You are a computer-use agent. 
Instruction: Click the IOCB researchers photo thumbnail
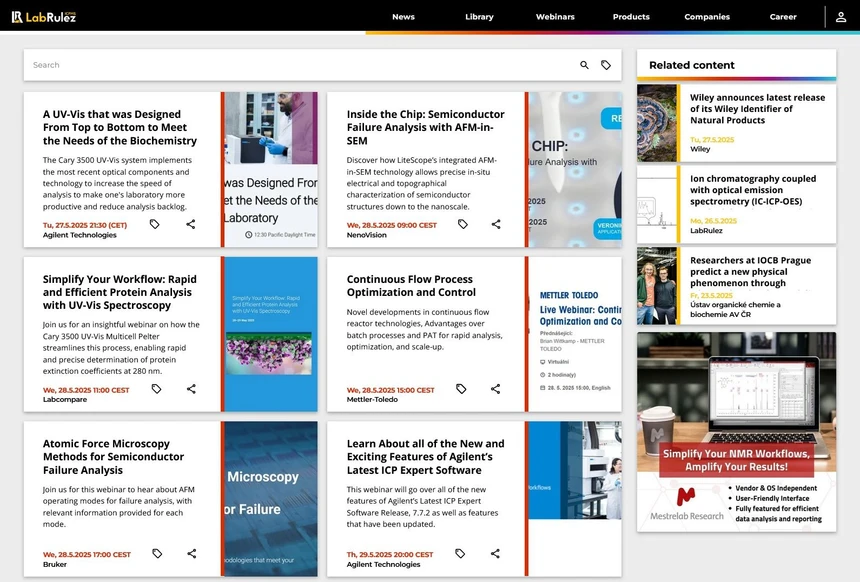click(657, 286)
